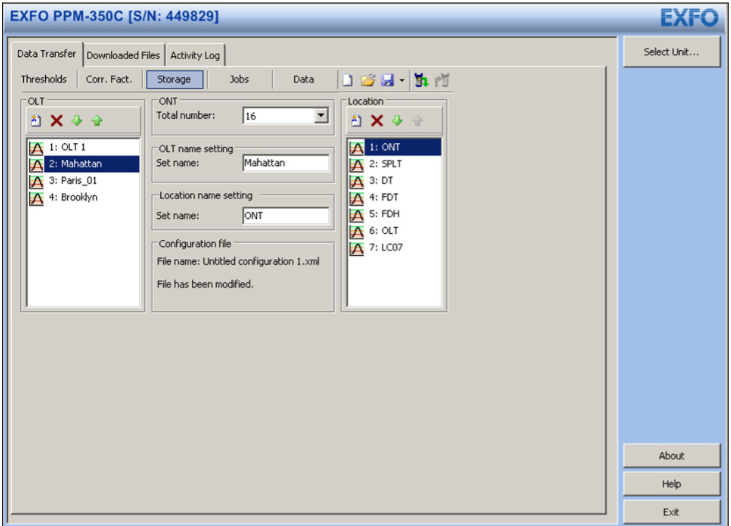This screenshot has height=526, width=731.
Task: Move selected OLT down in list
Action: 76,121
